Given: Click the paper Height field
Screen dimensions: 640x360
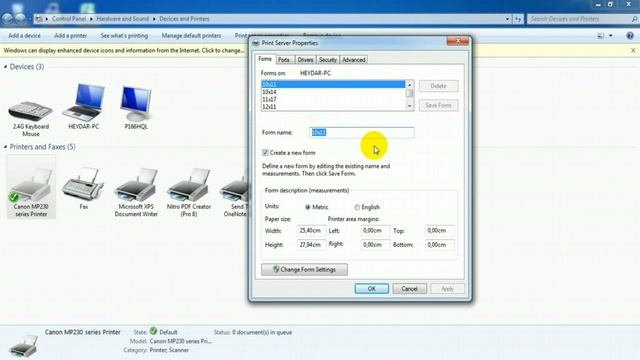Looking at the screenshot, I should [311, 244].
